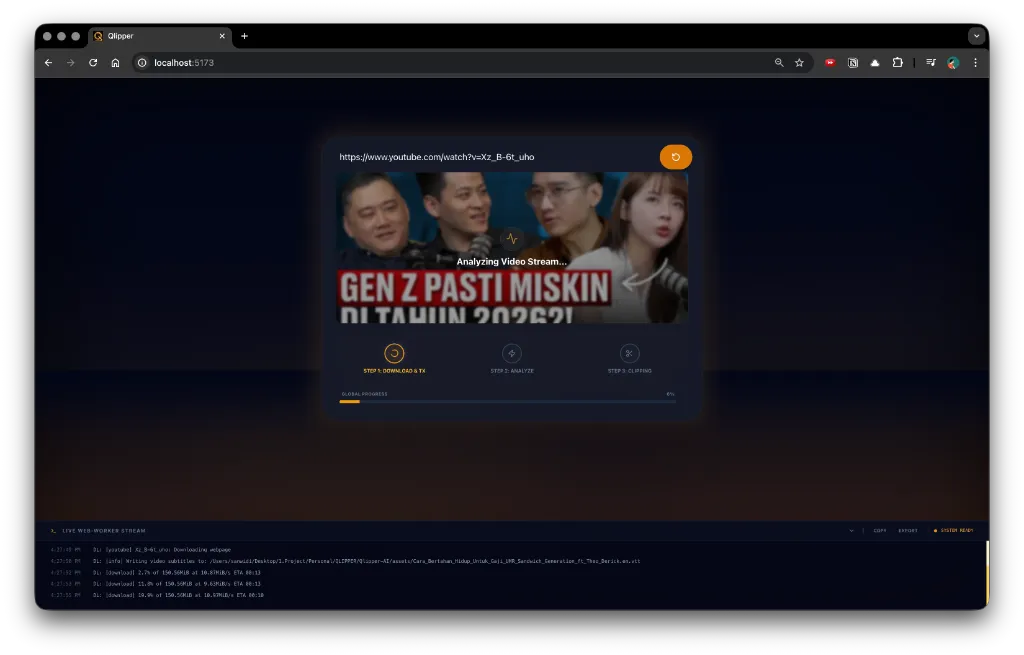
Task: Select the Step 3: Clipping scissors icon
Action: 630,353
